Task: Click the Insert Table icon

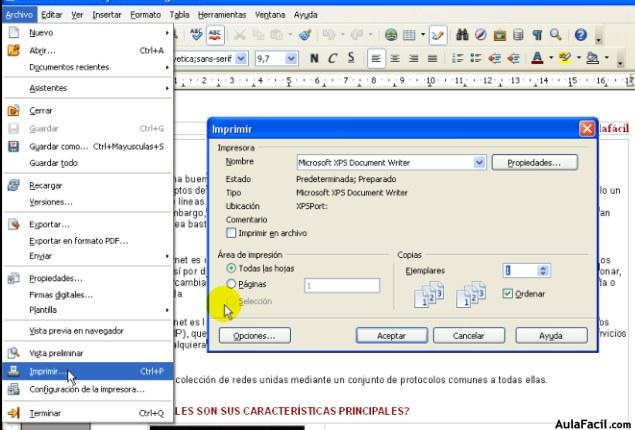Action: coord(409,35)
